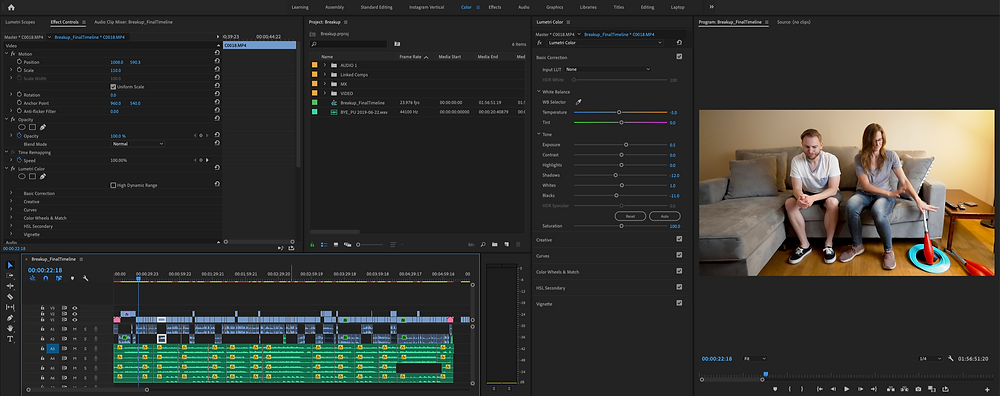Click Go to In button

pos(819,389)
